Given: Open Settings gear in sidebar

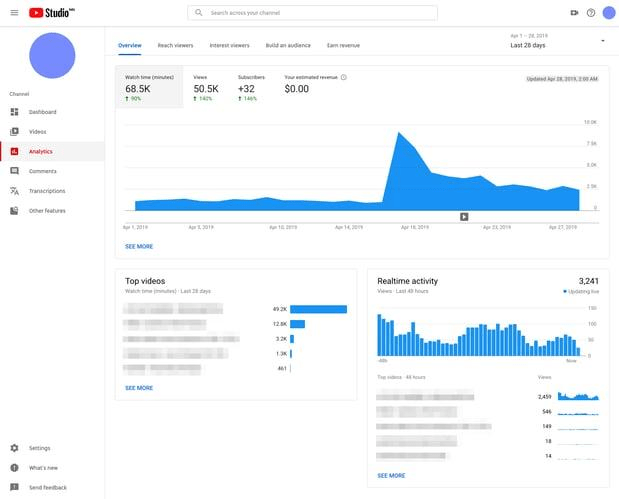Looking at the screenshot, I should coord(39,448).
